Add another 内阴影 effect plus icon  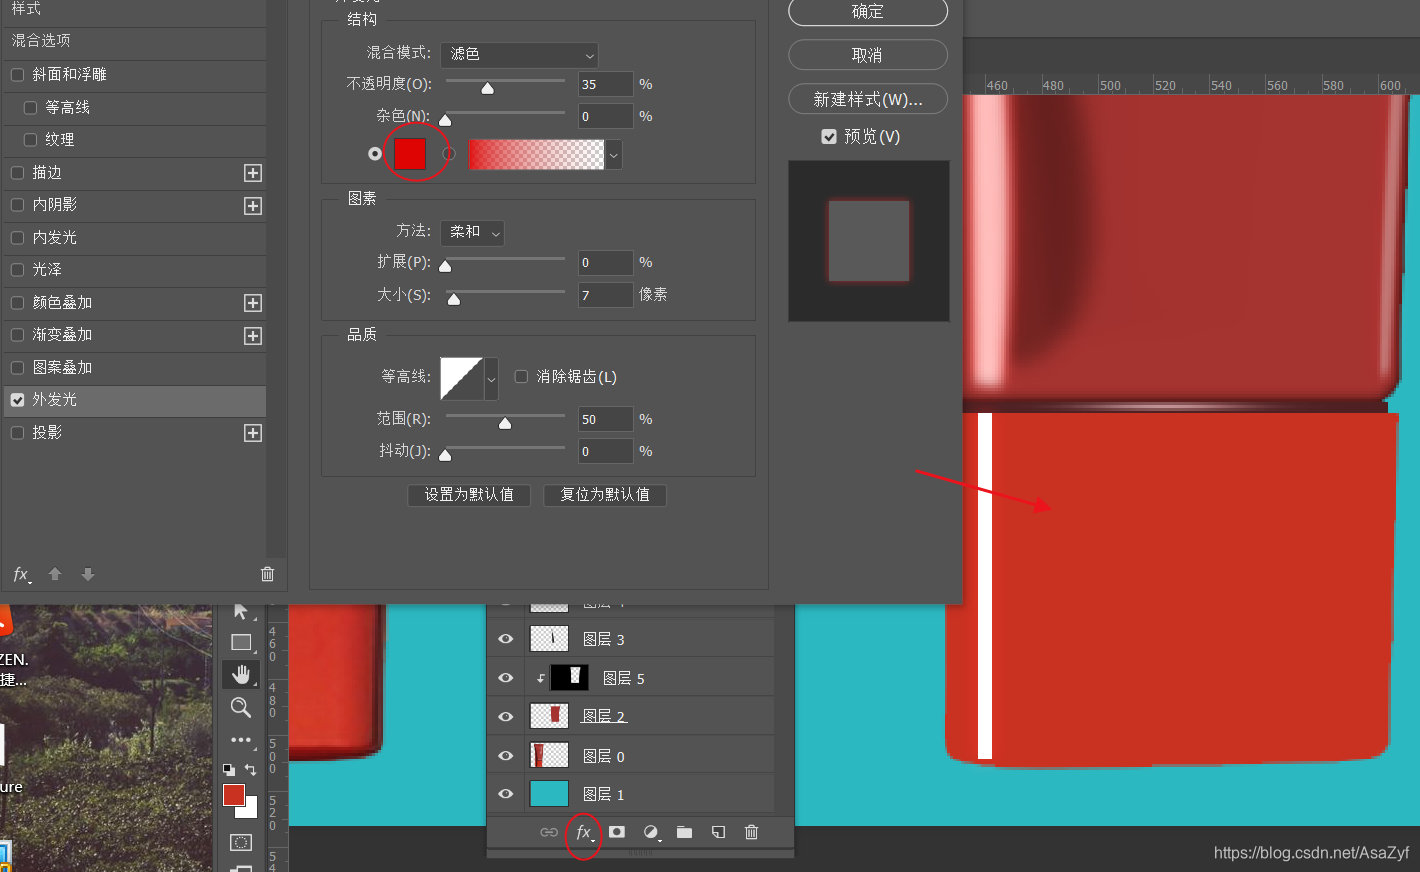pos(253,206)
